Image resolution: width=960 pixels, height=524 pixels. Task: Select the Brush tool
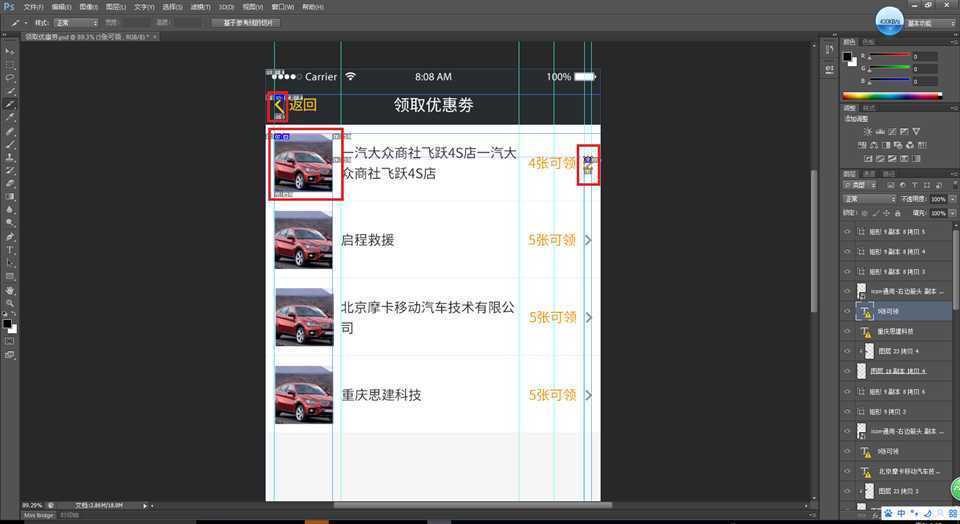[x=10, y=144]
